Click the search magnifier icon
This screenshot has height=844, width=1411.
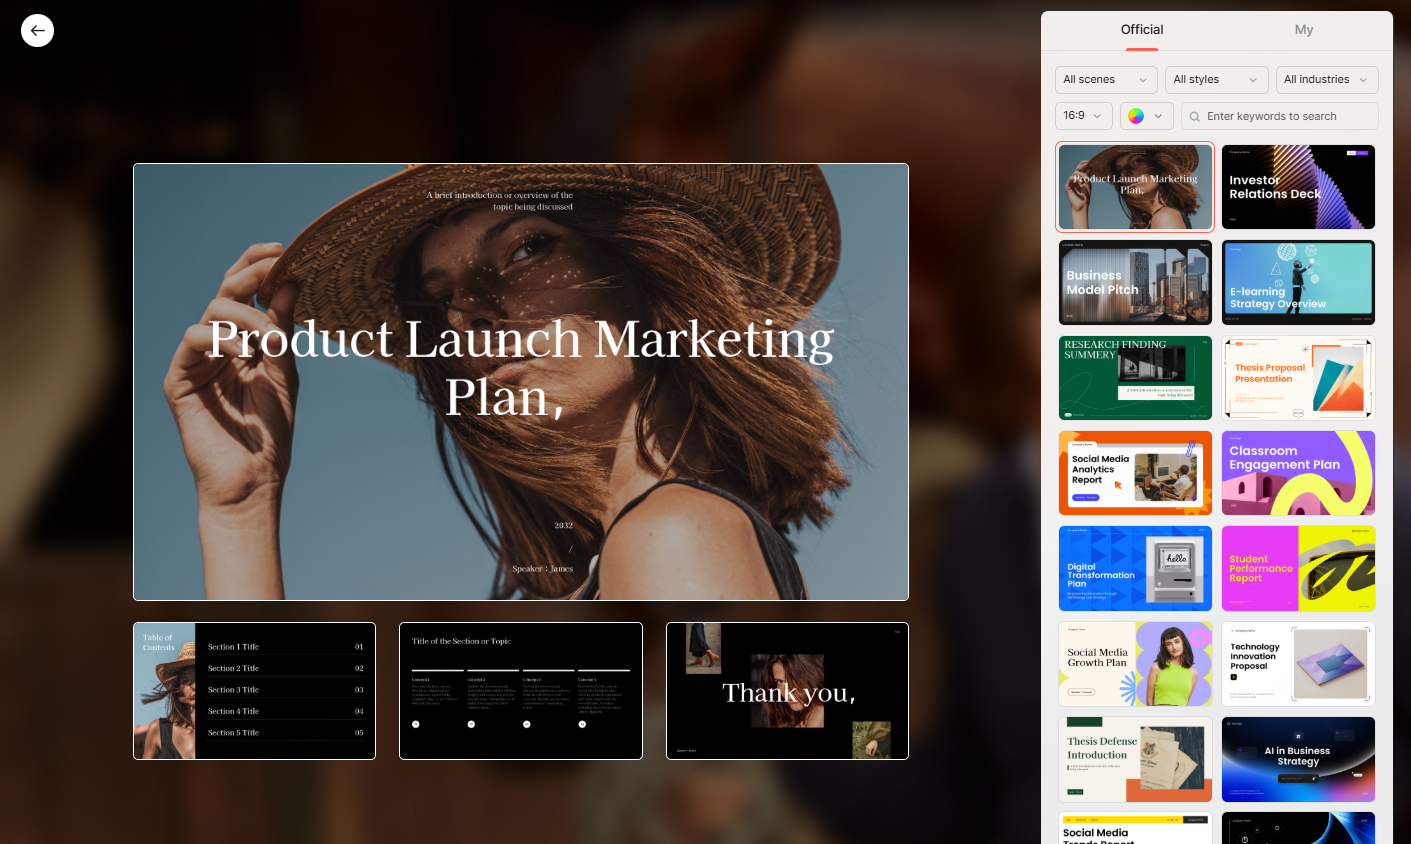[x=1194, y=117]
